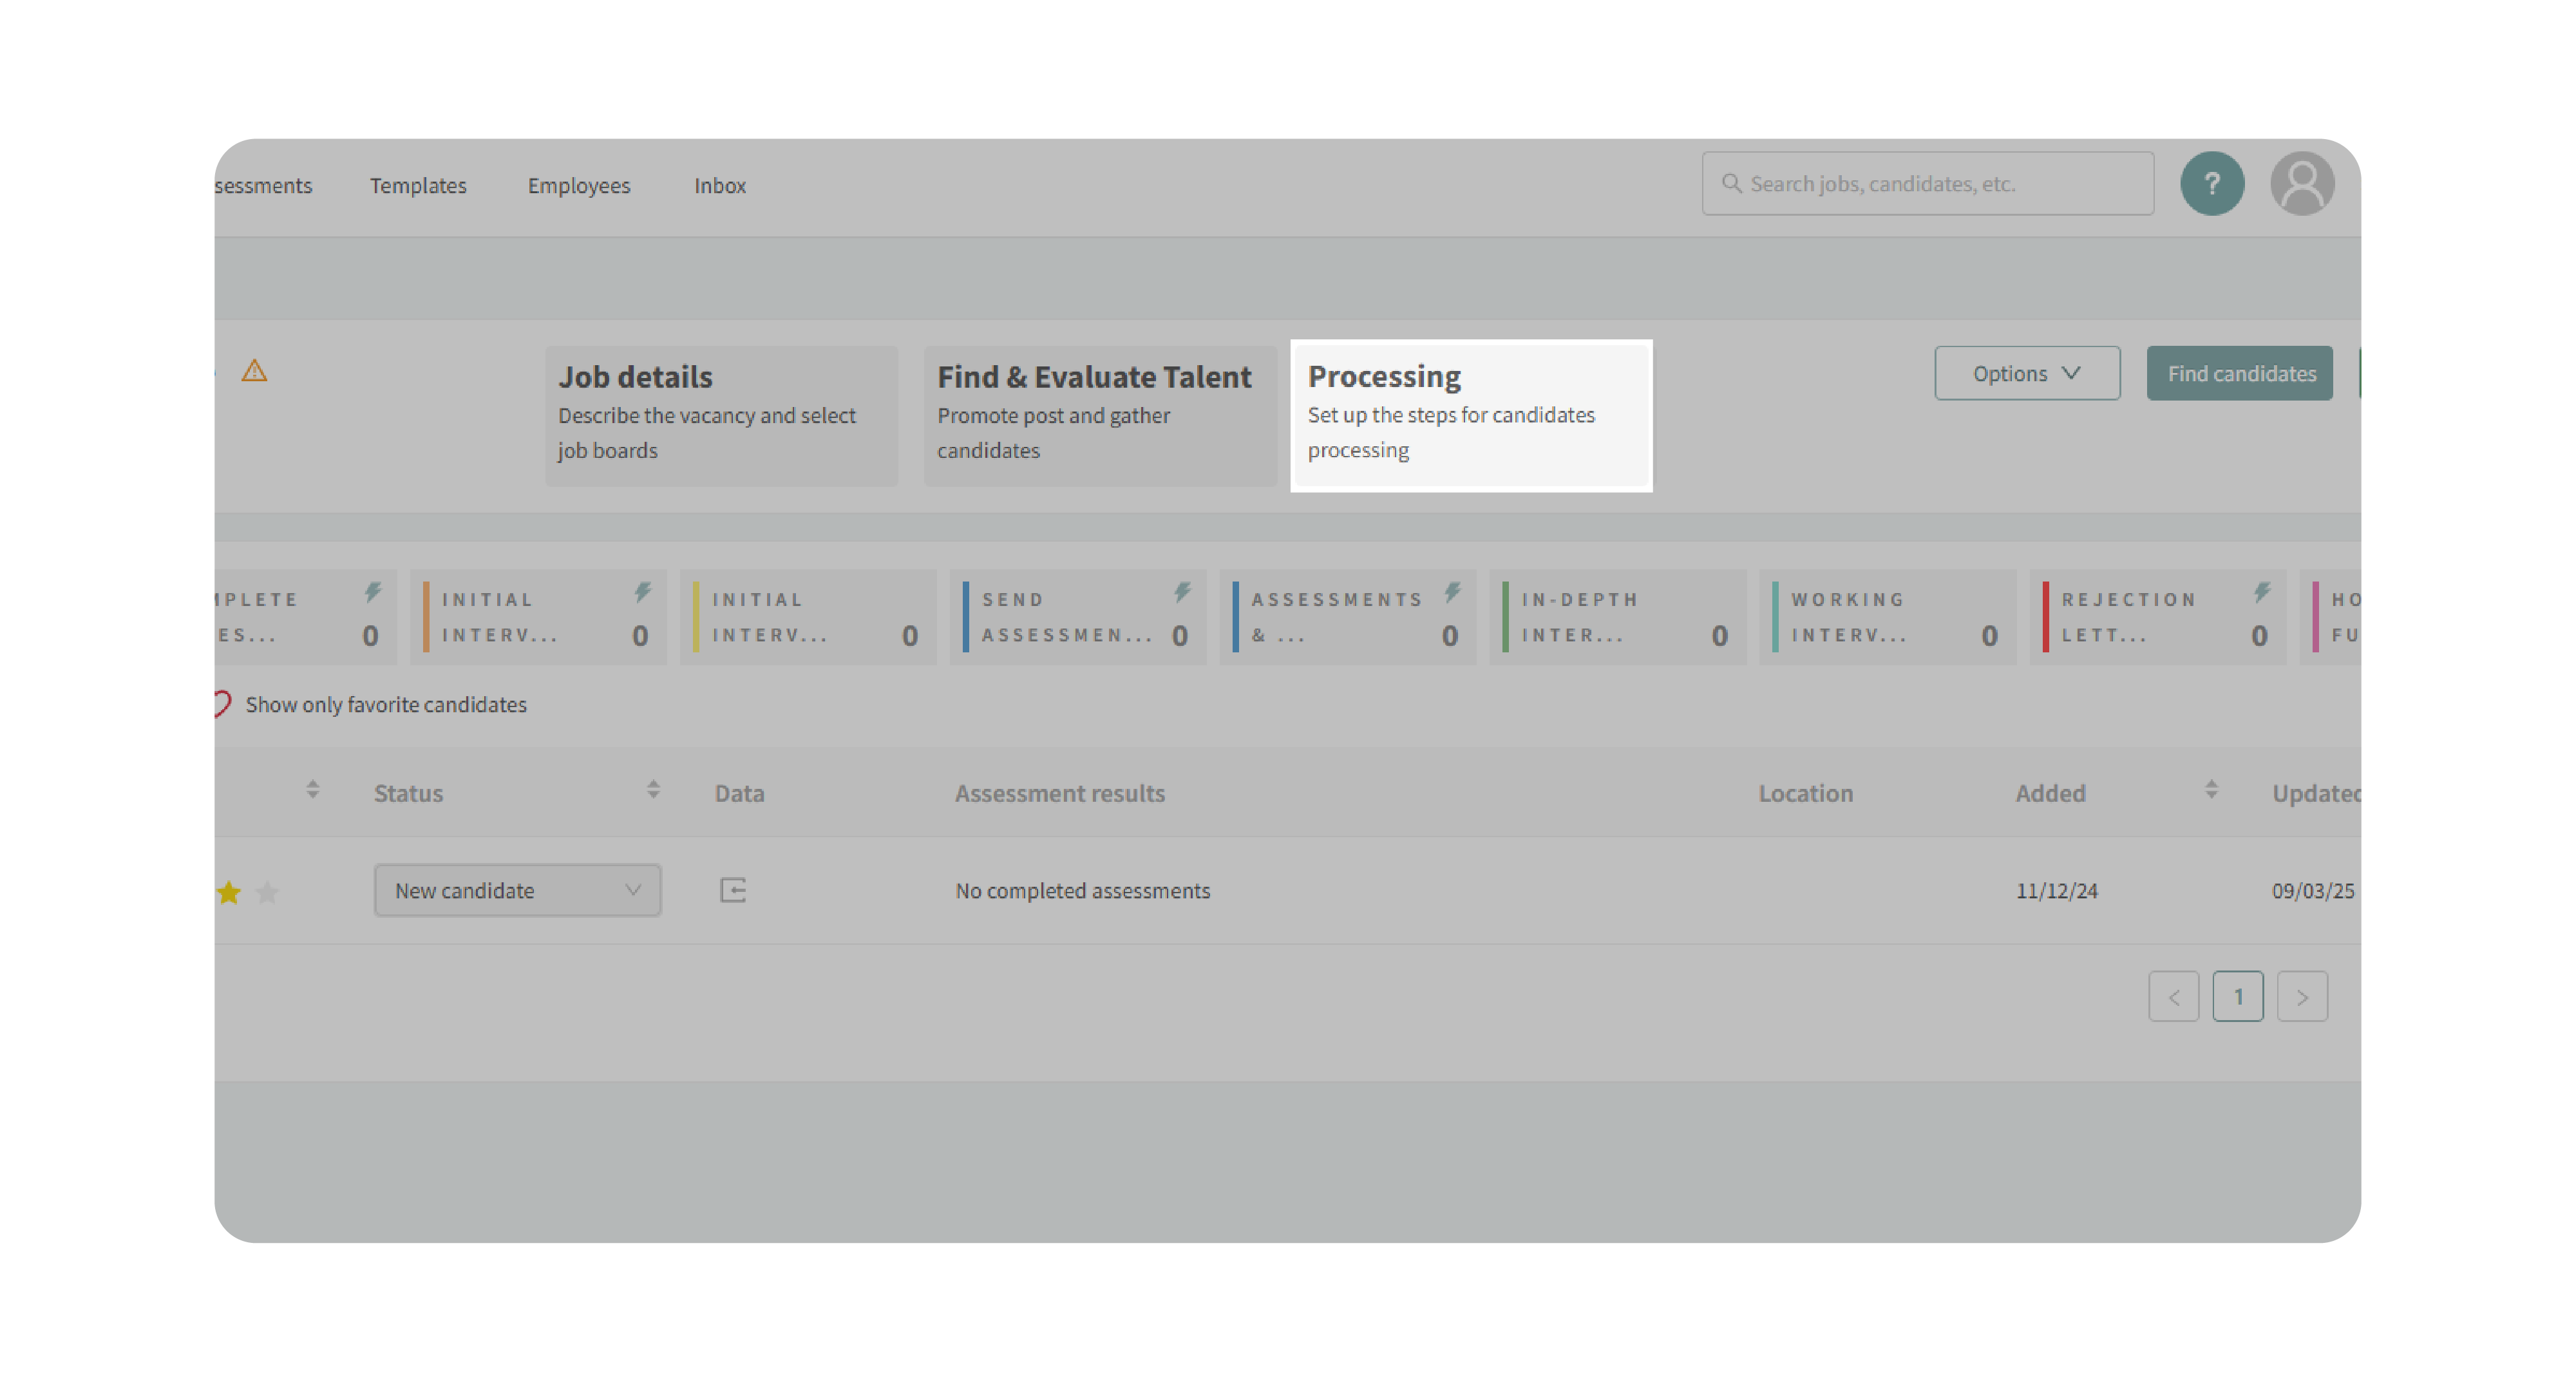Click the candidate data import icon
Screen dimensions: 2576x1382
click(x=733, y=890)
